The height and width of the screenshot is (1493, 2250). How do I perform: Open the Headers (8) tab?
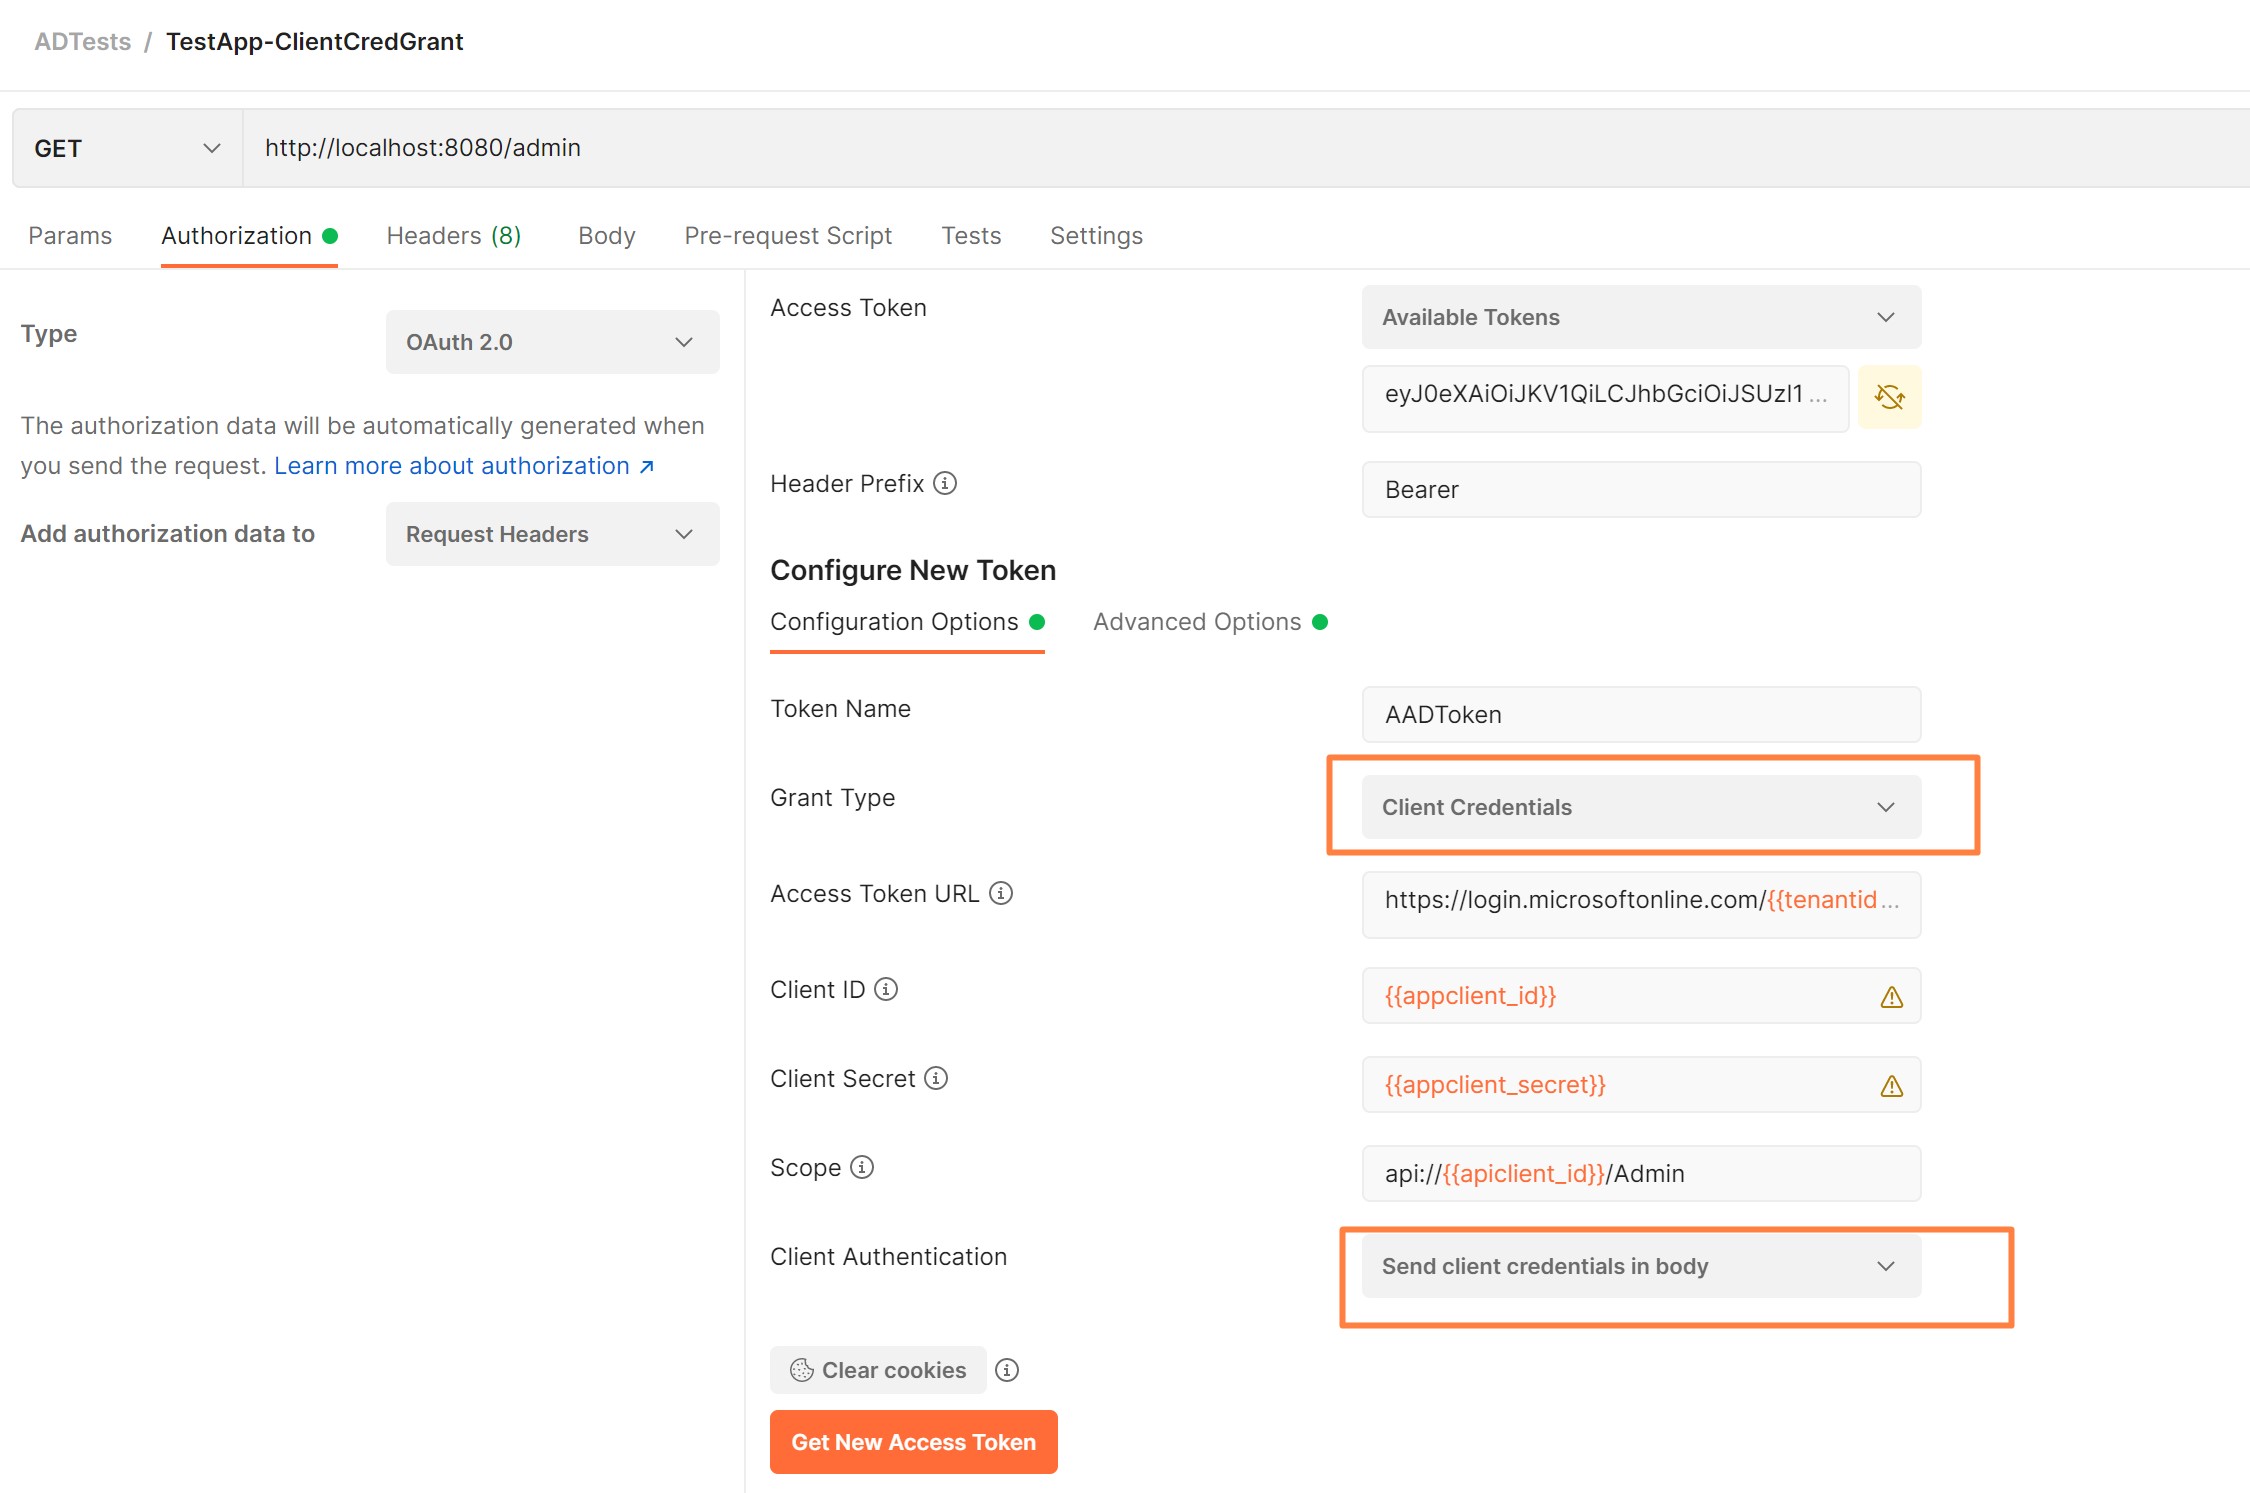coord(454,236)
